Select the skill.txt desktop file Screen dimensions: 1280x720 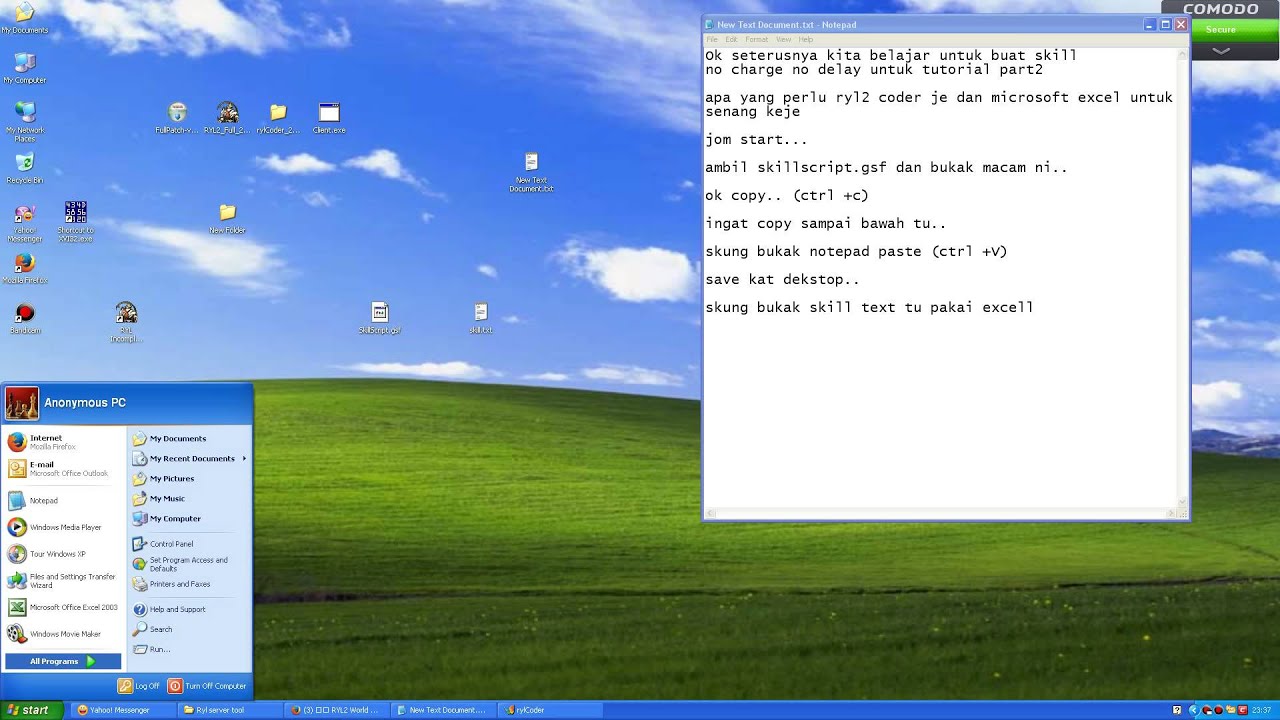[480, 318]
